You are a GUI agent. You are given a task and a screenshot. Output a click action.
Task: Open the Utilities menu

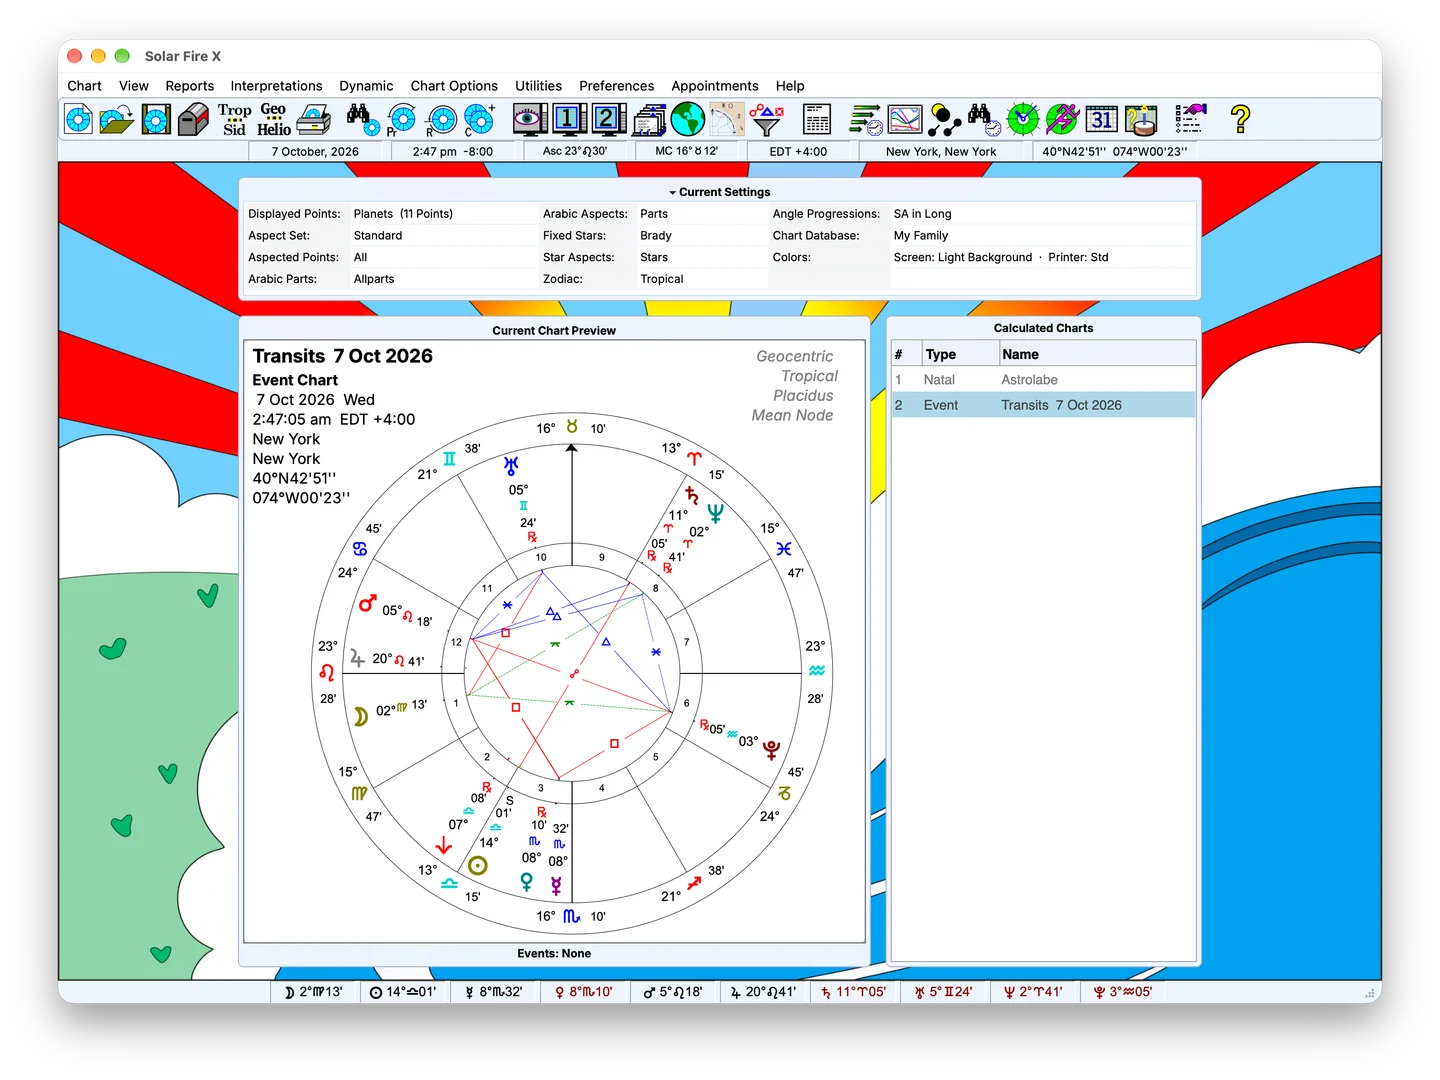coord(538,86)
